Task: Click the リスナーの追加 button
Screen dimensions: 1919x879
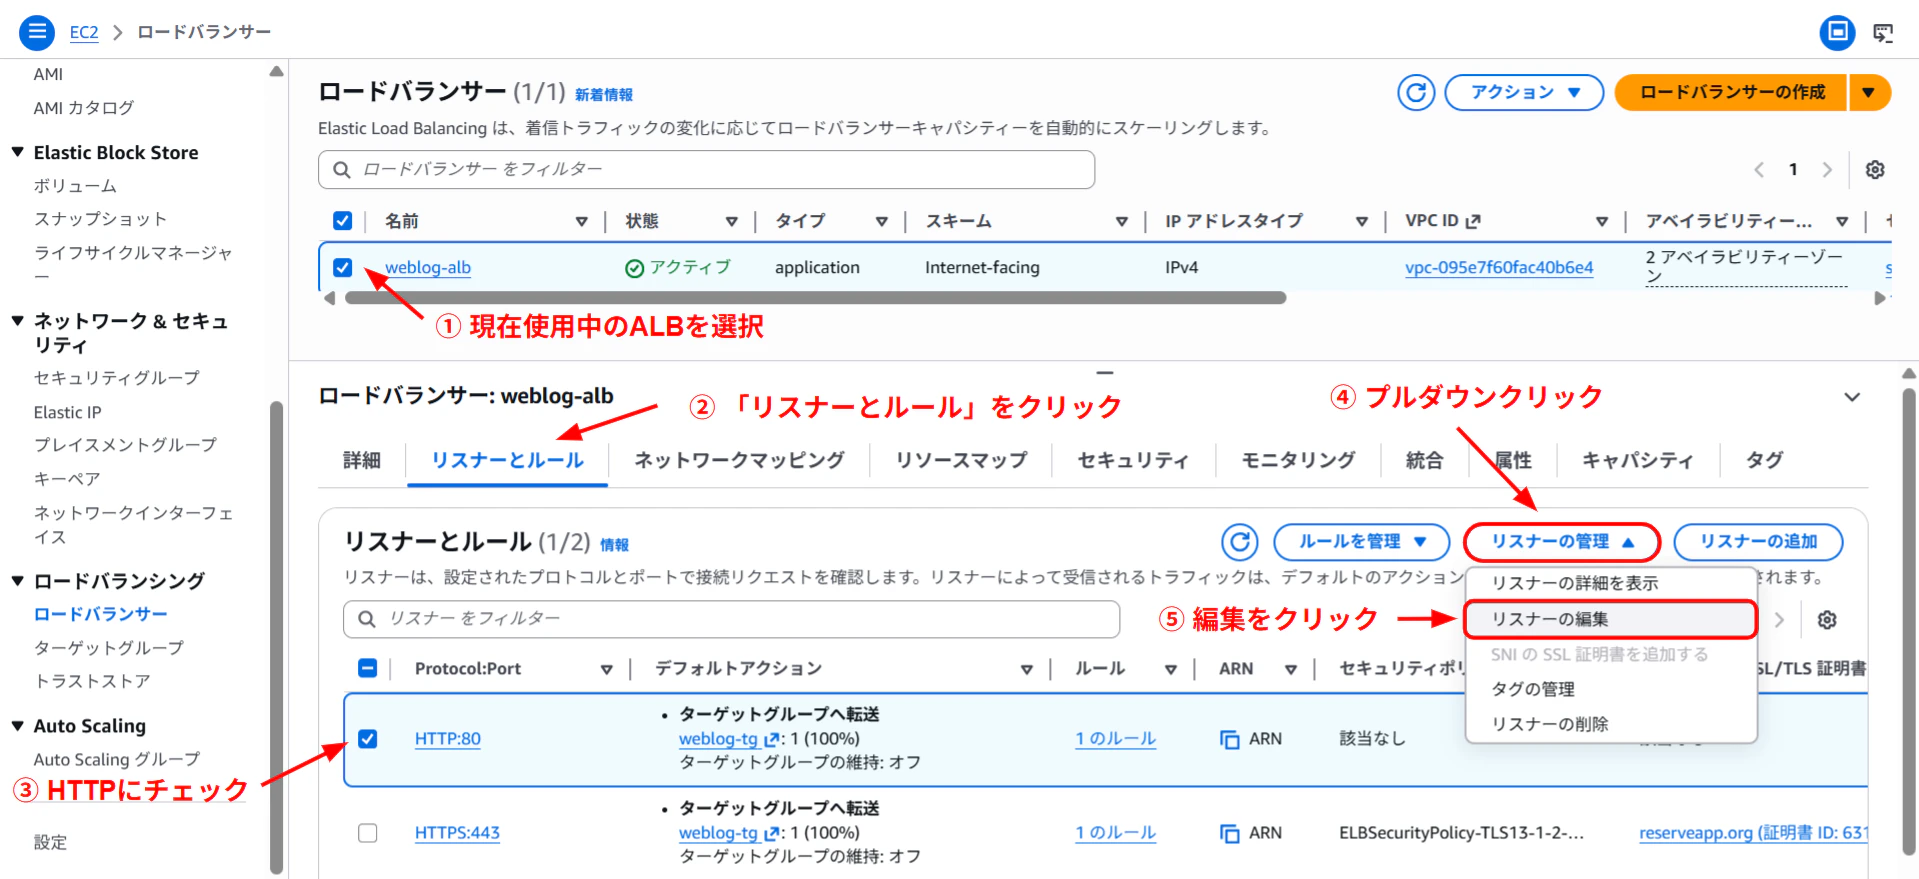Action: coord(1758,542)
